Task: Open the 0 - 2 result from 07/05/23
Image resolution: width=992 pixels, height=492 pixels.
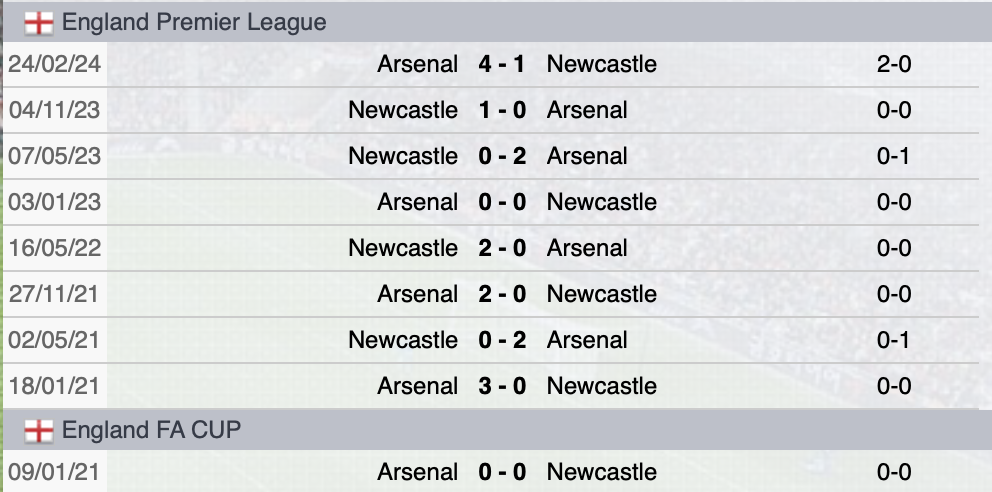Action: [502, 156]
